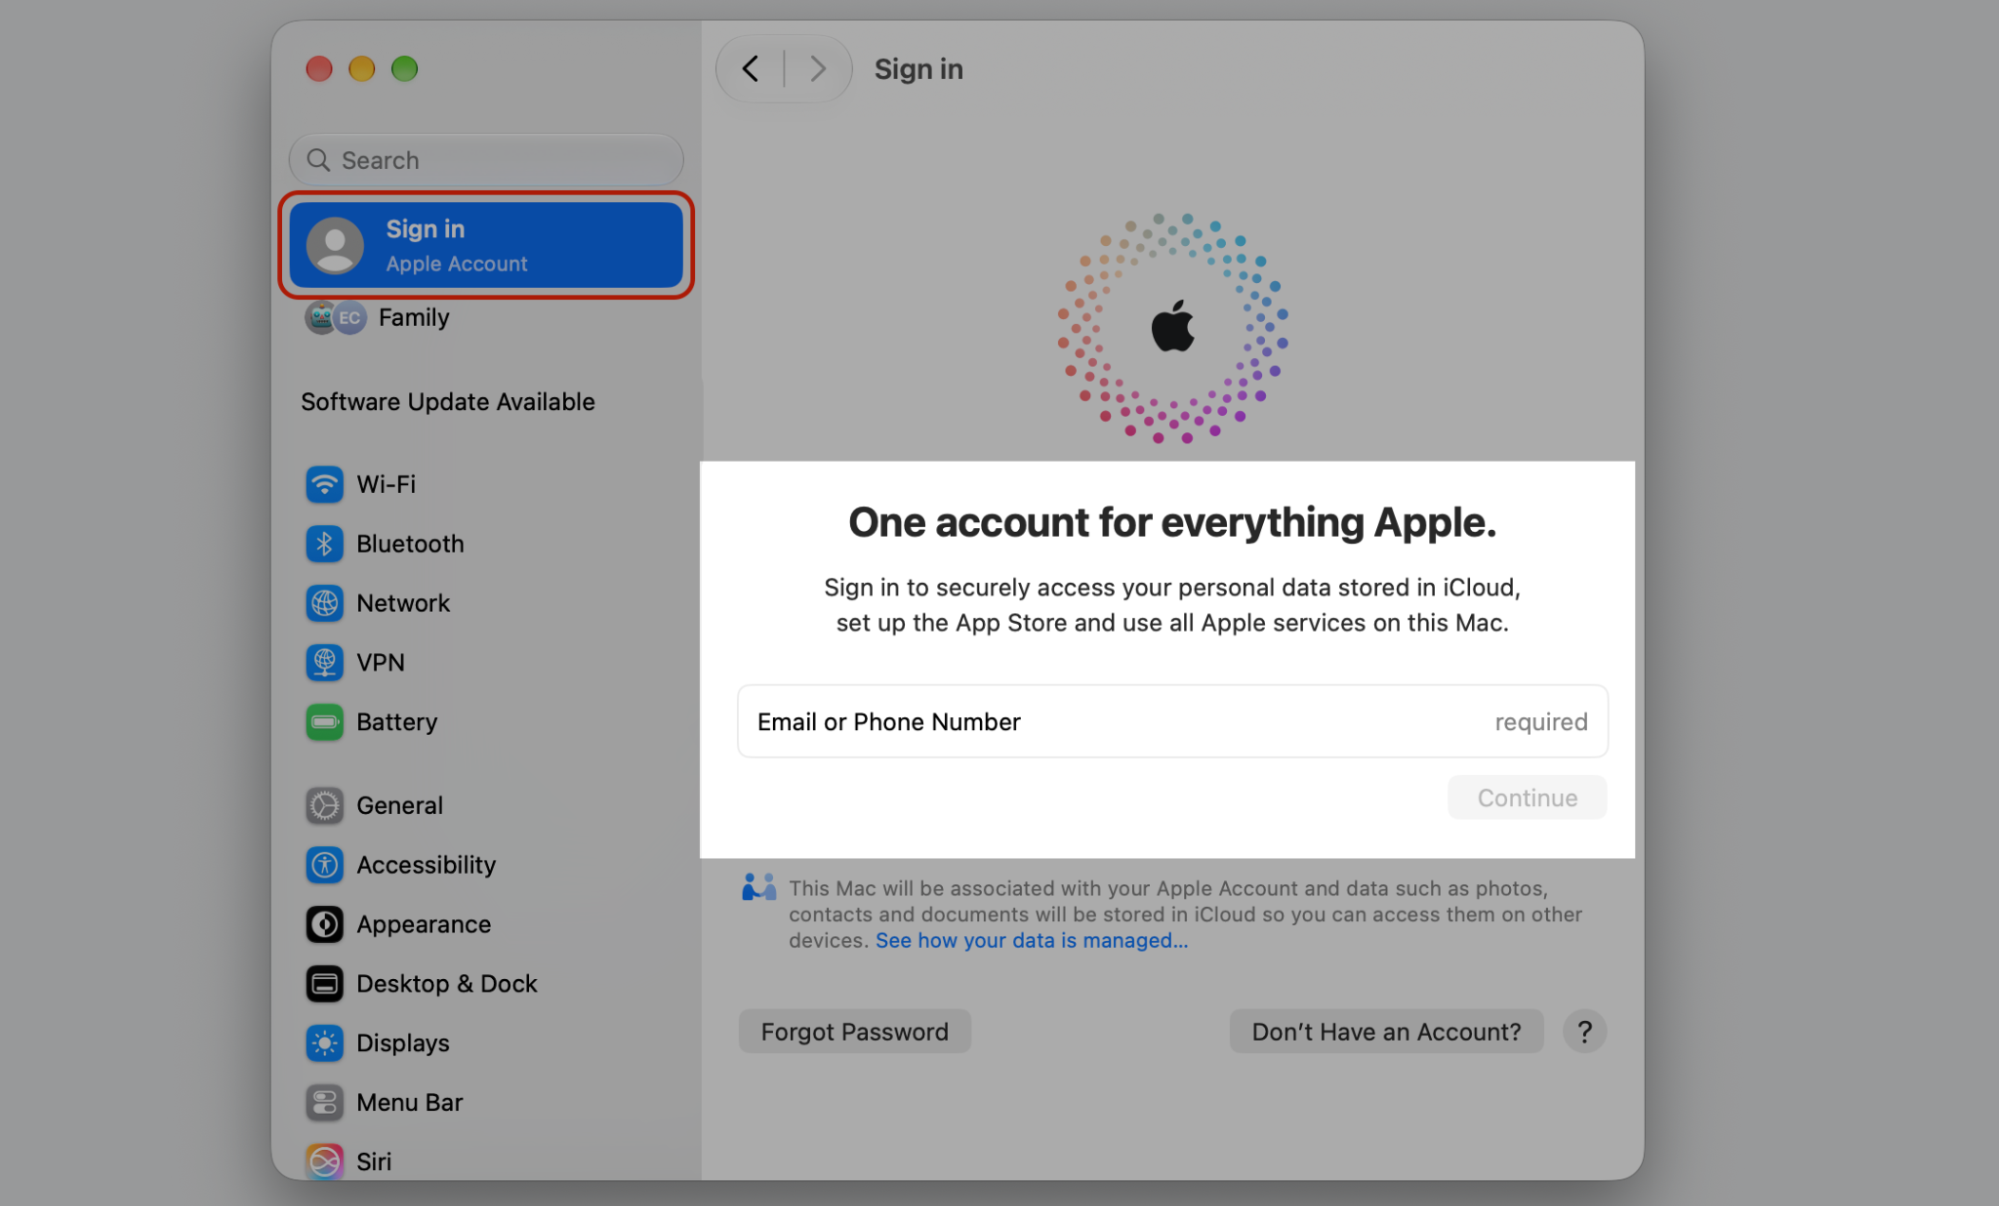
Task: Zoom the window with green button
Action: (404, 69)
